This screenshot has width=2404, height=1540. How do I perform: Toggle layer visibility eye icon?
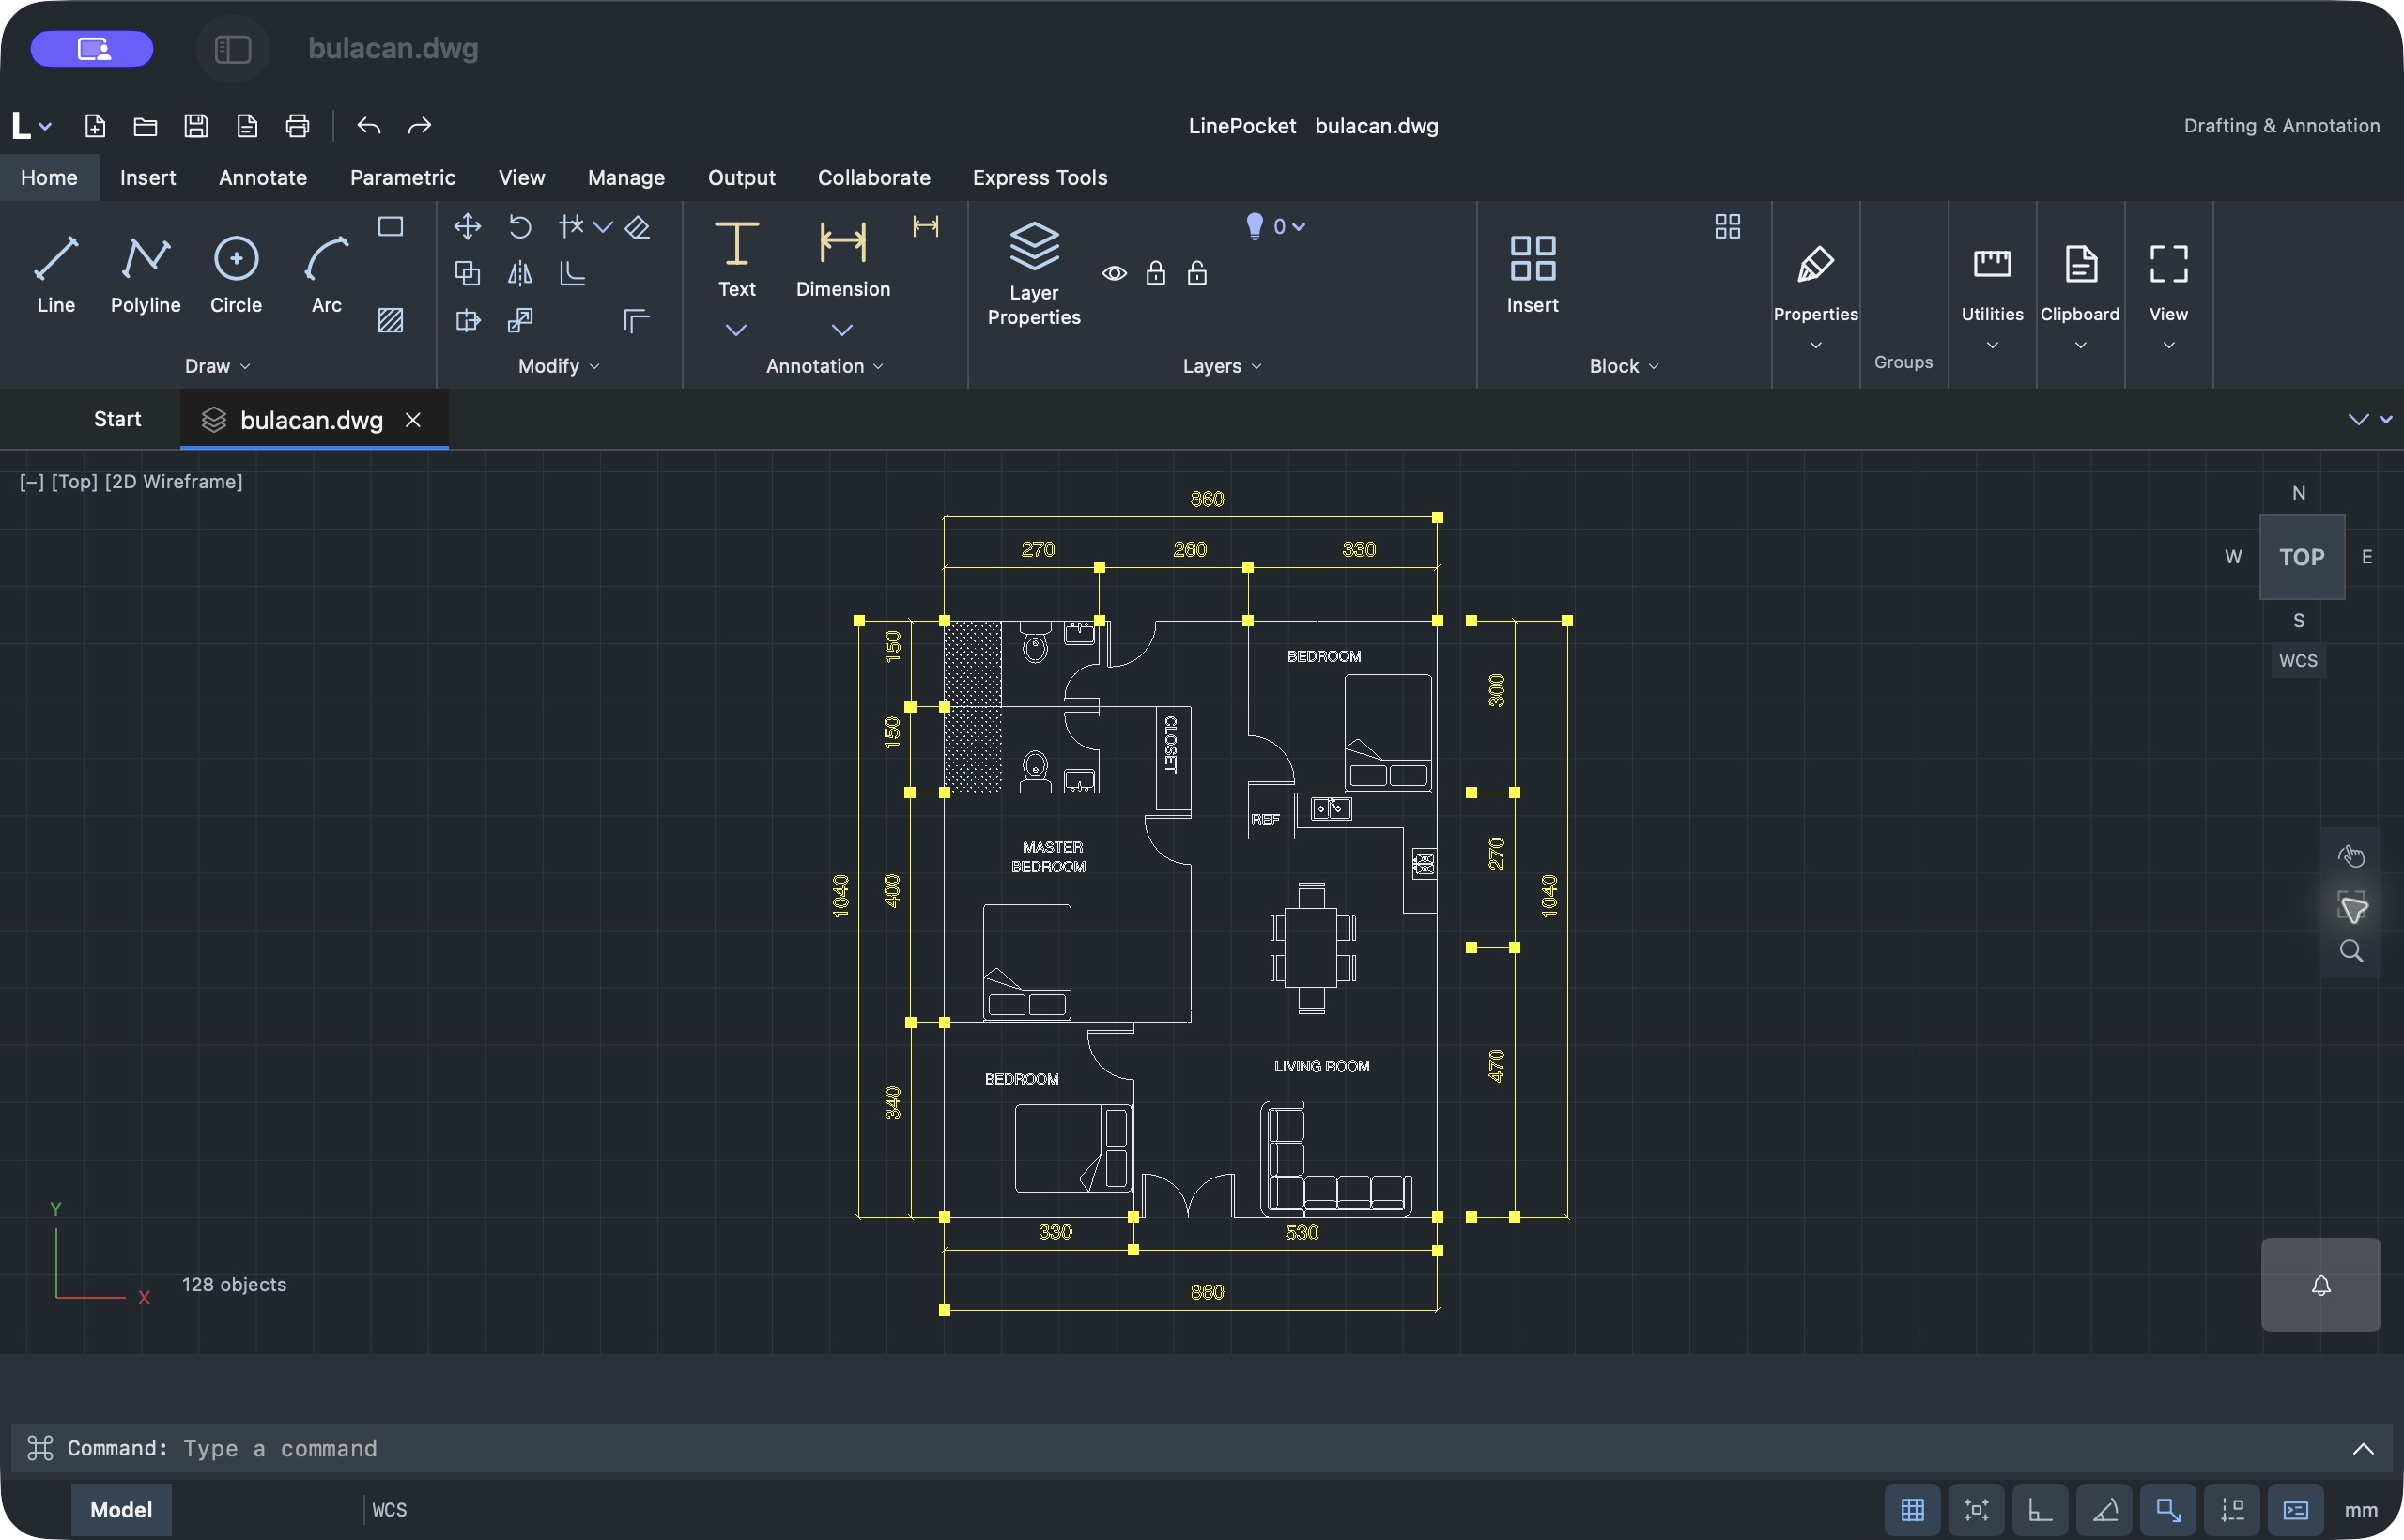point(1114,273)
